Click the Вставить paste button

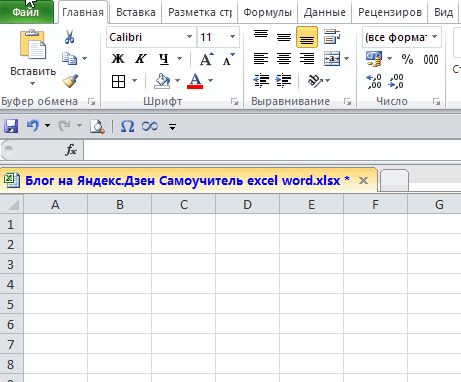coord(33,58)
